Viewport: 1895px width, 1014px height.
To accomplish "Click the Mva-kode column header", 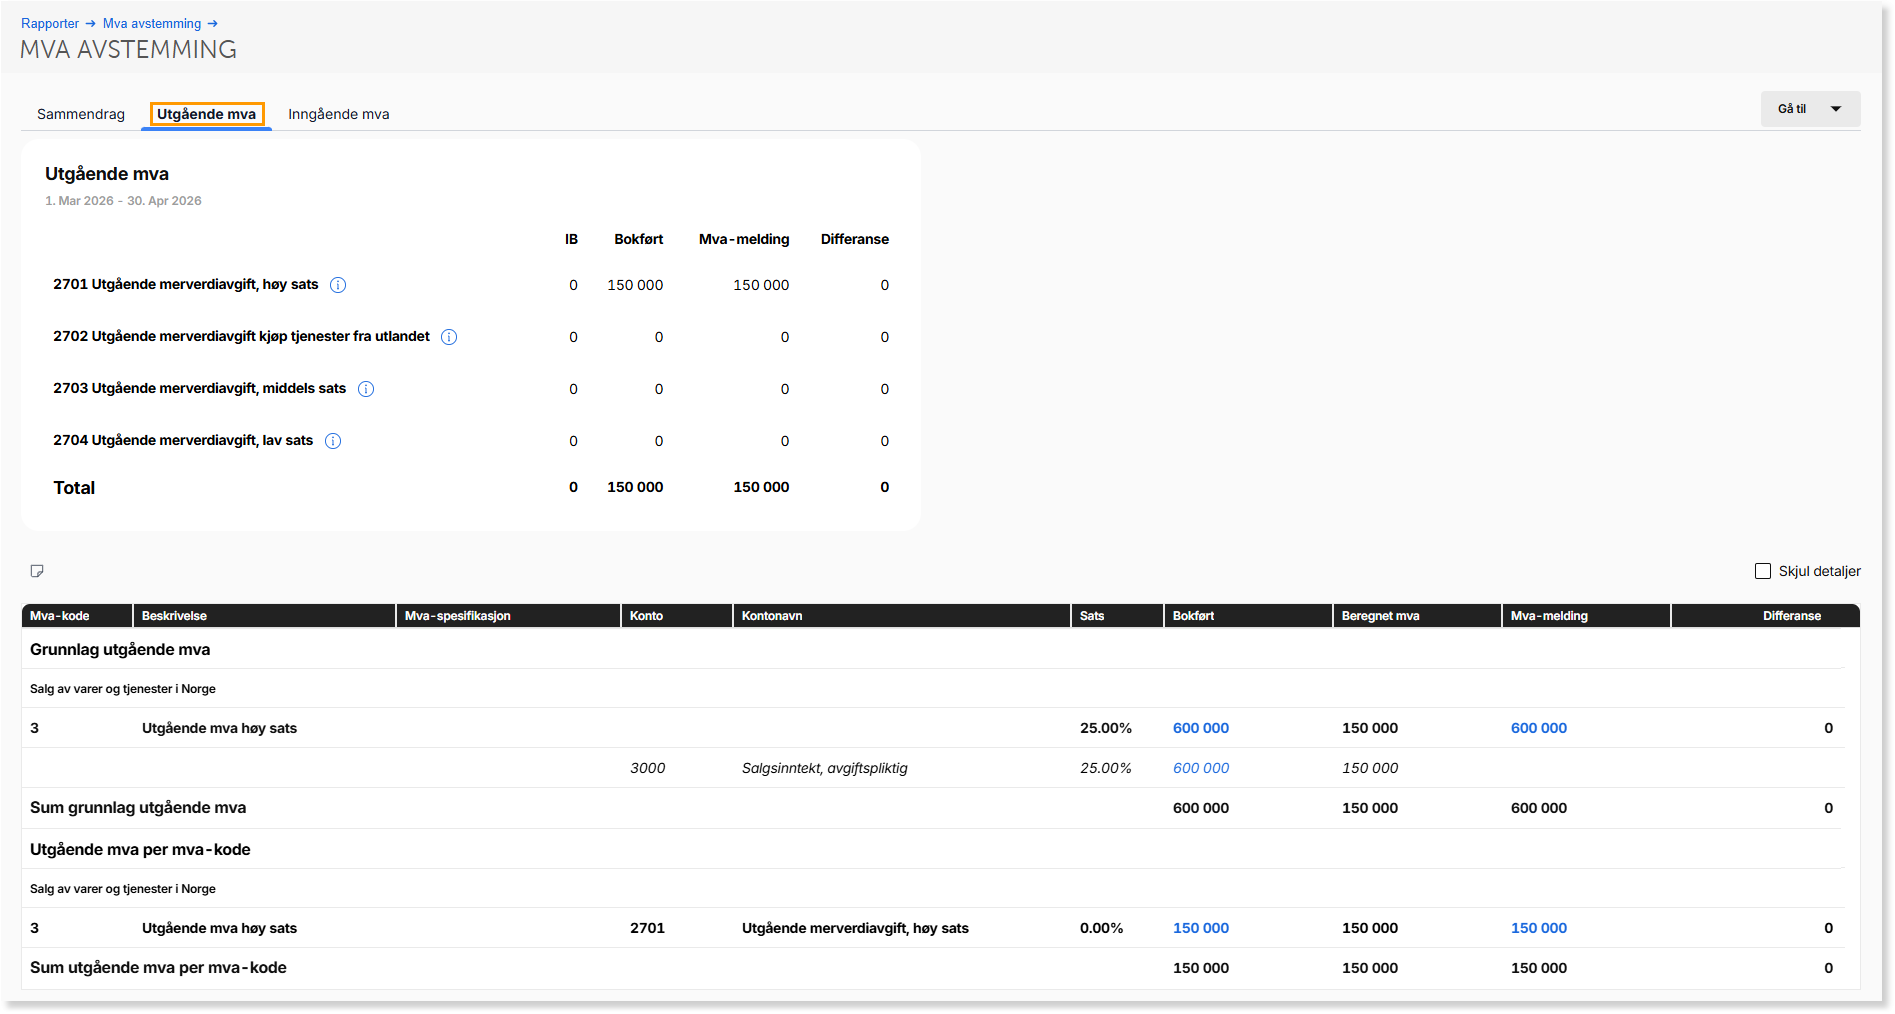I will 77,616.
